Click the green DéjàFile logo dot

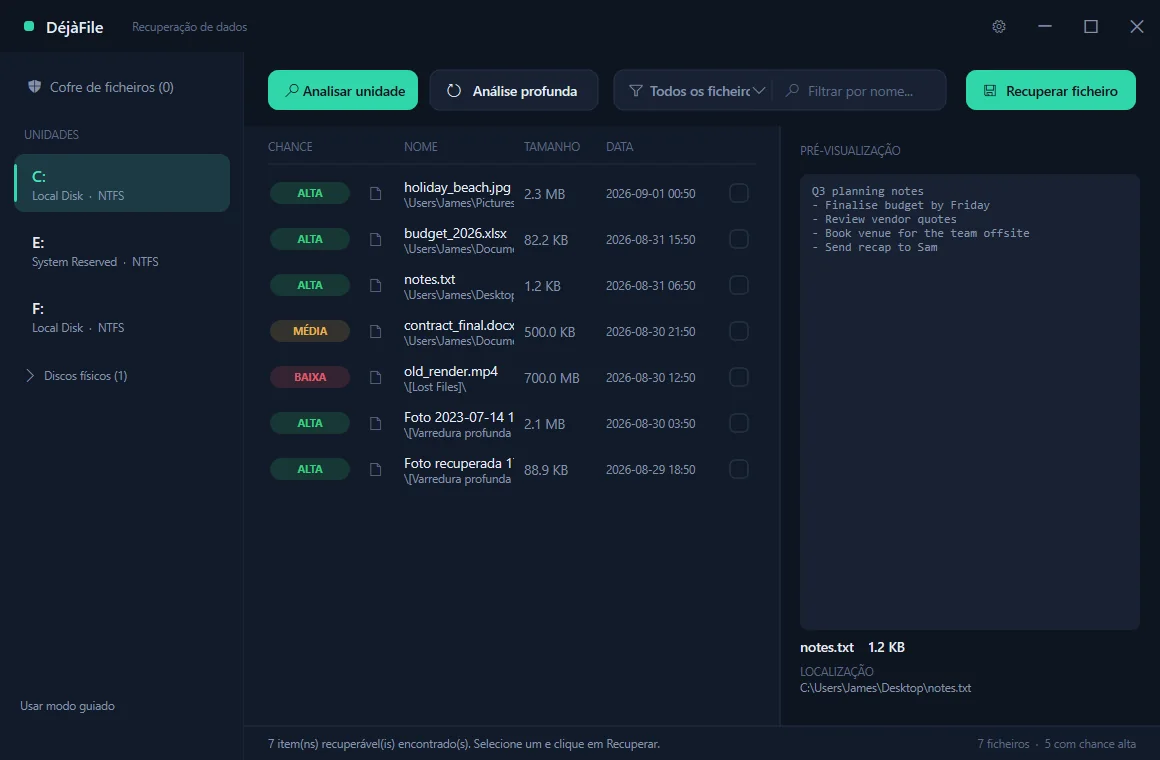(x=29, y=27)
